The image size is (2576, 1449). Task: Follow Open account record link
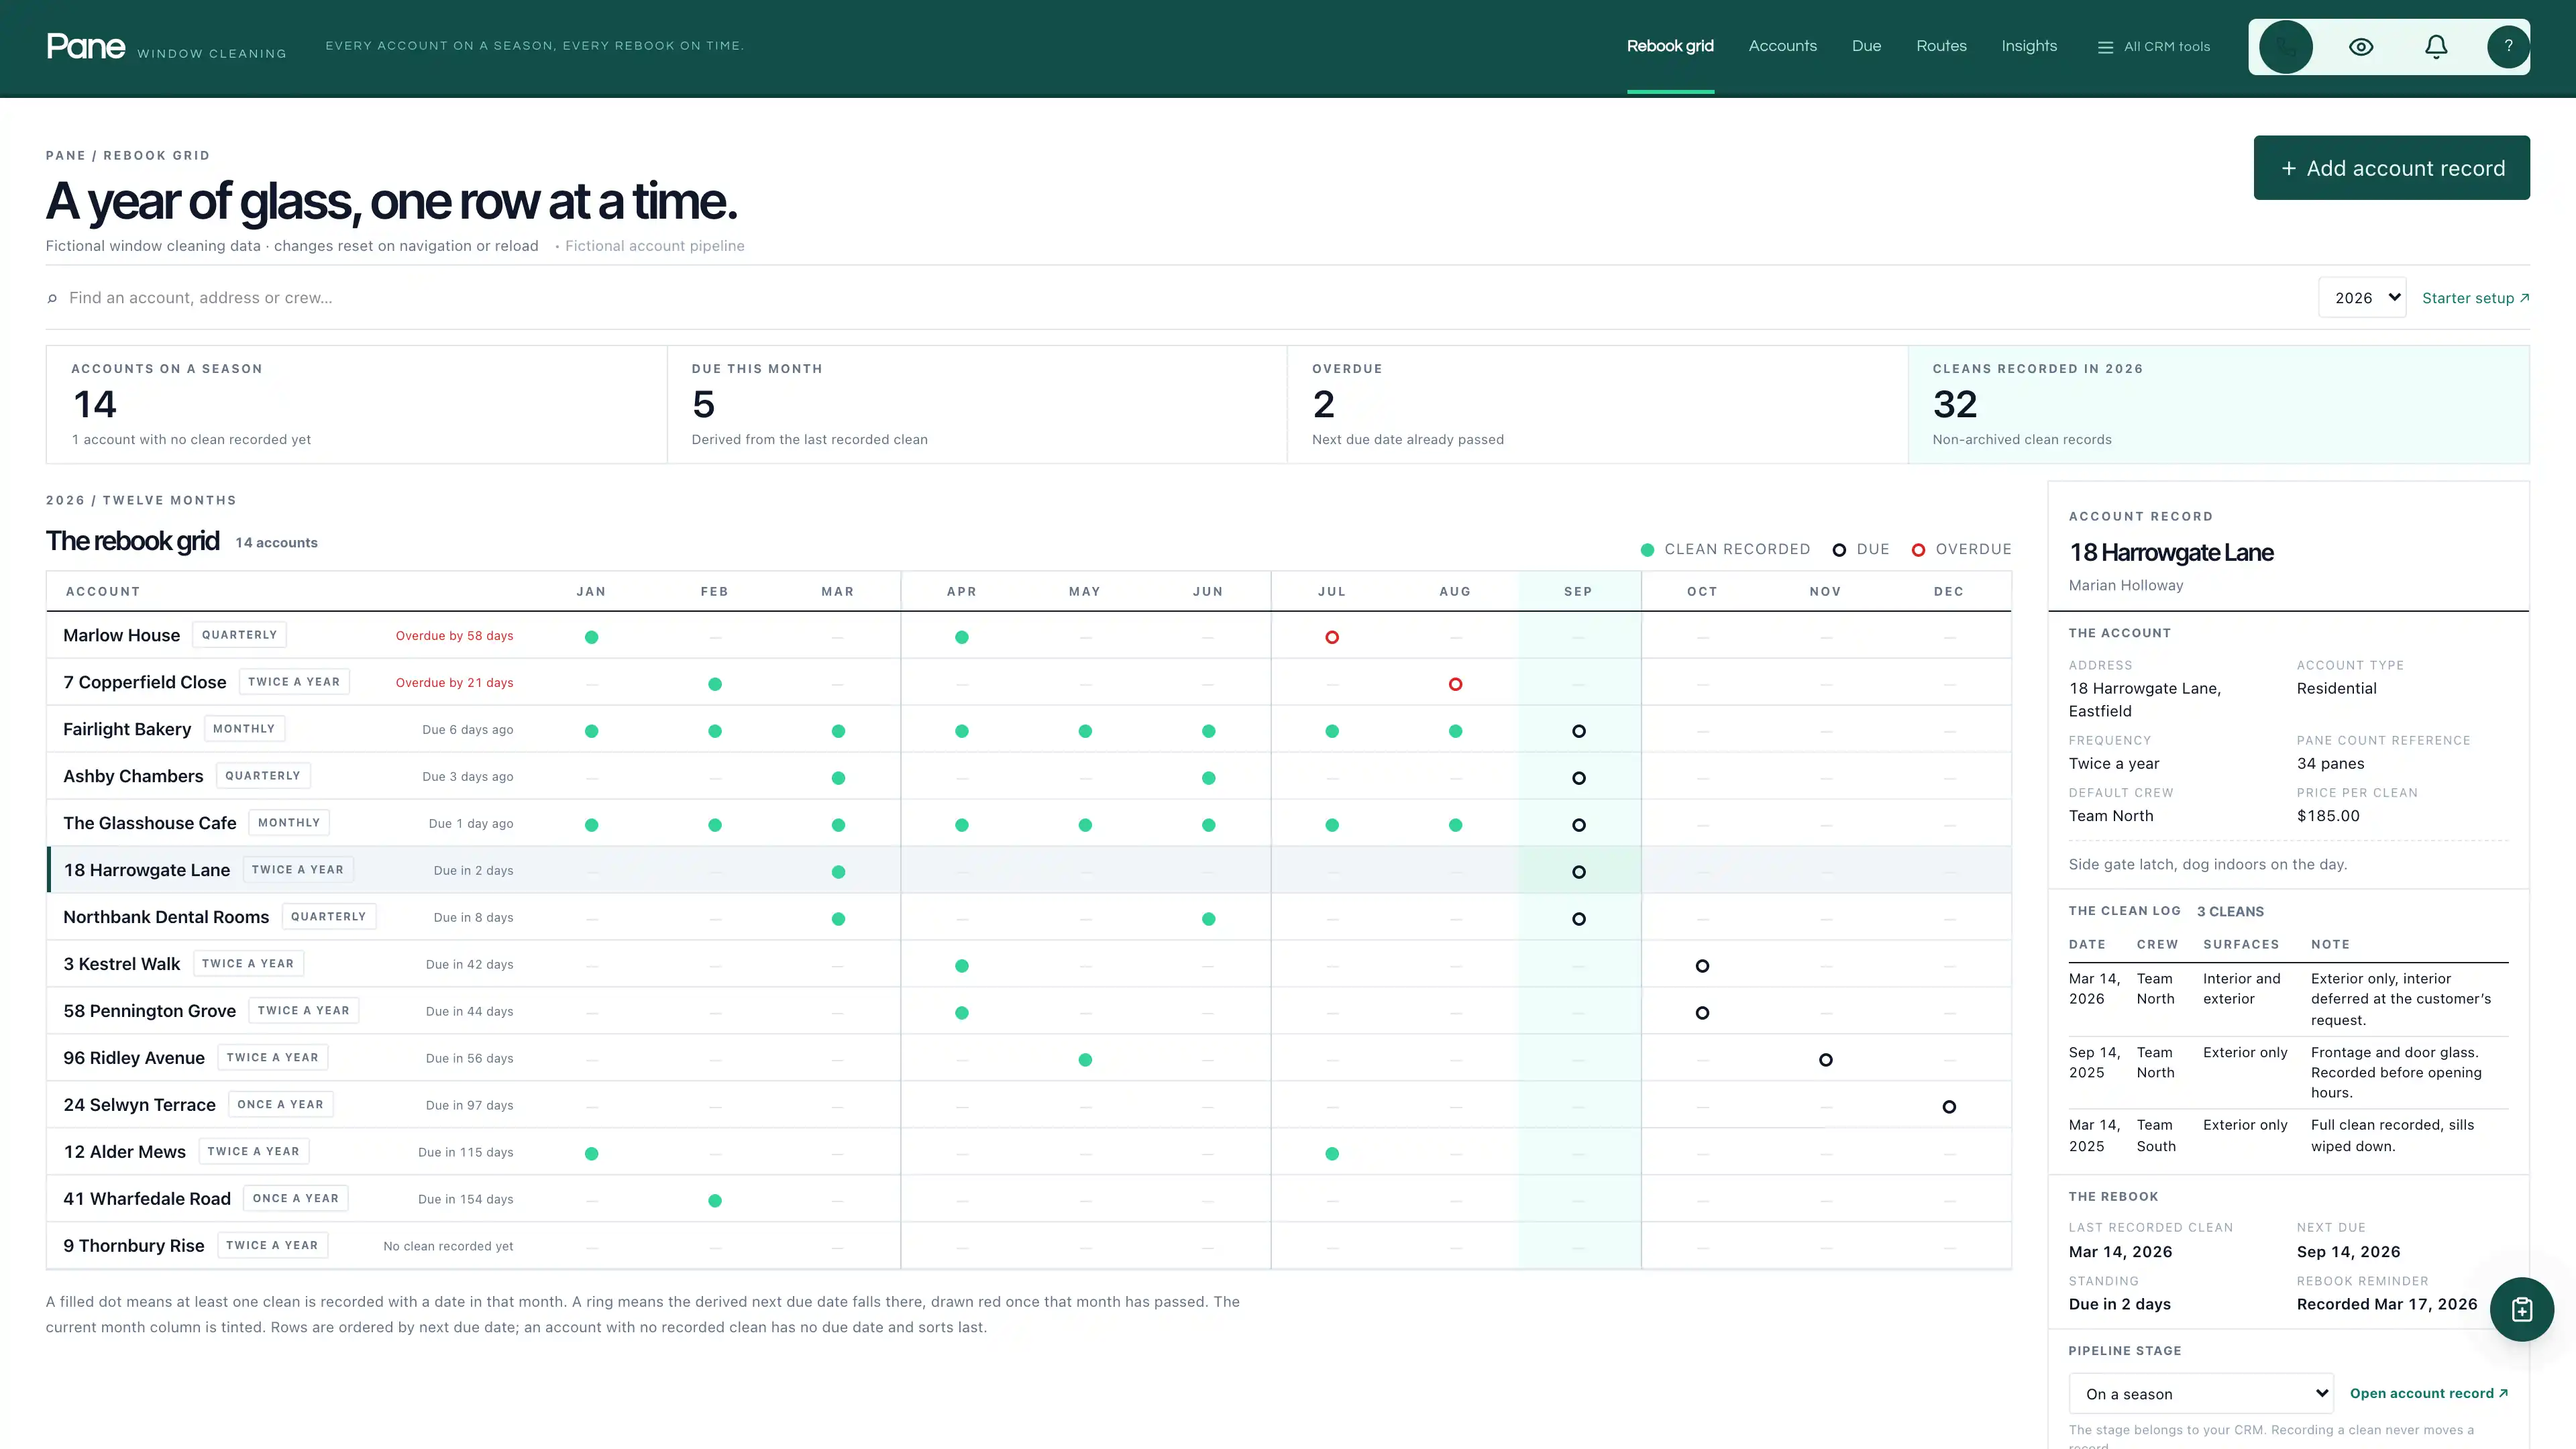2428,1393
